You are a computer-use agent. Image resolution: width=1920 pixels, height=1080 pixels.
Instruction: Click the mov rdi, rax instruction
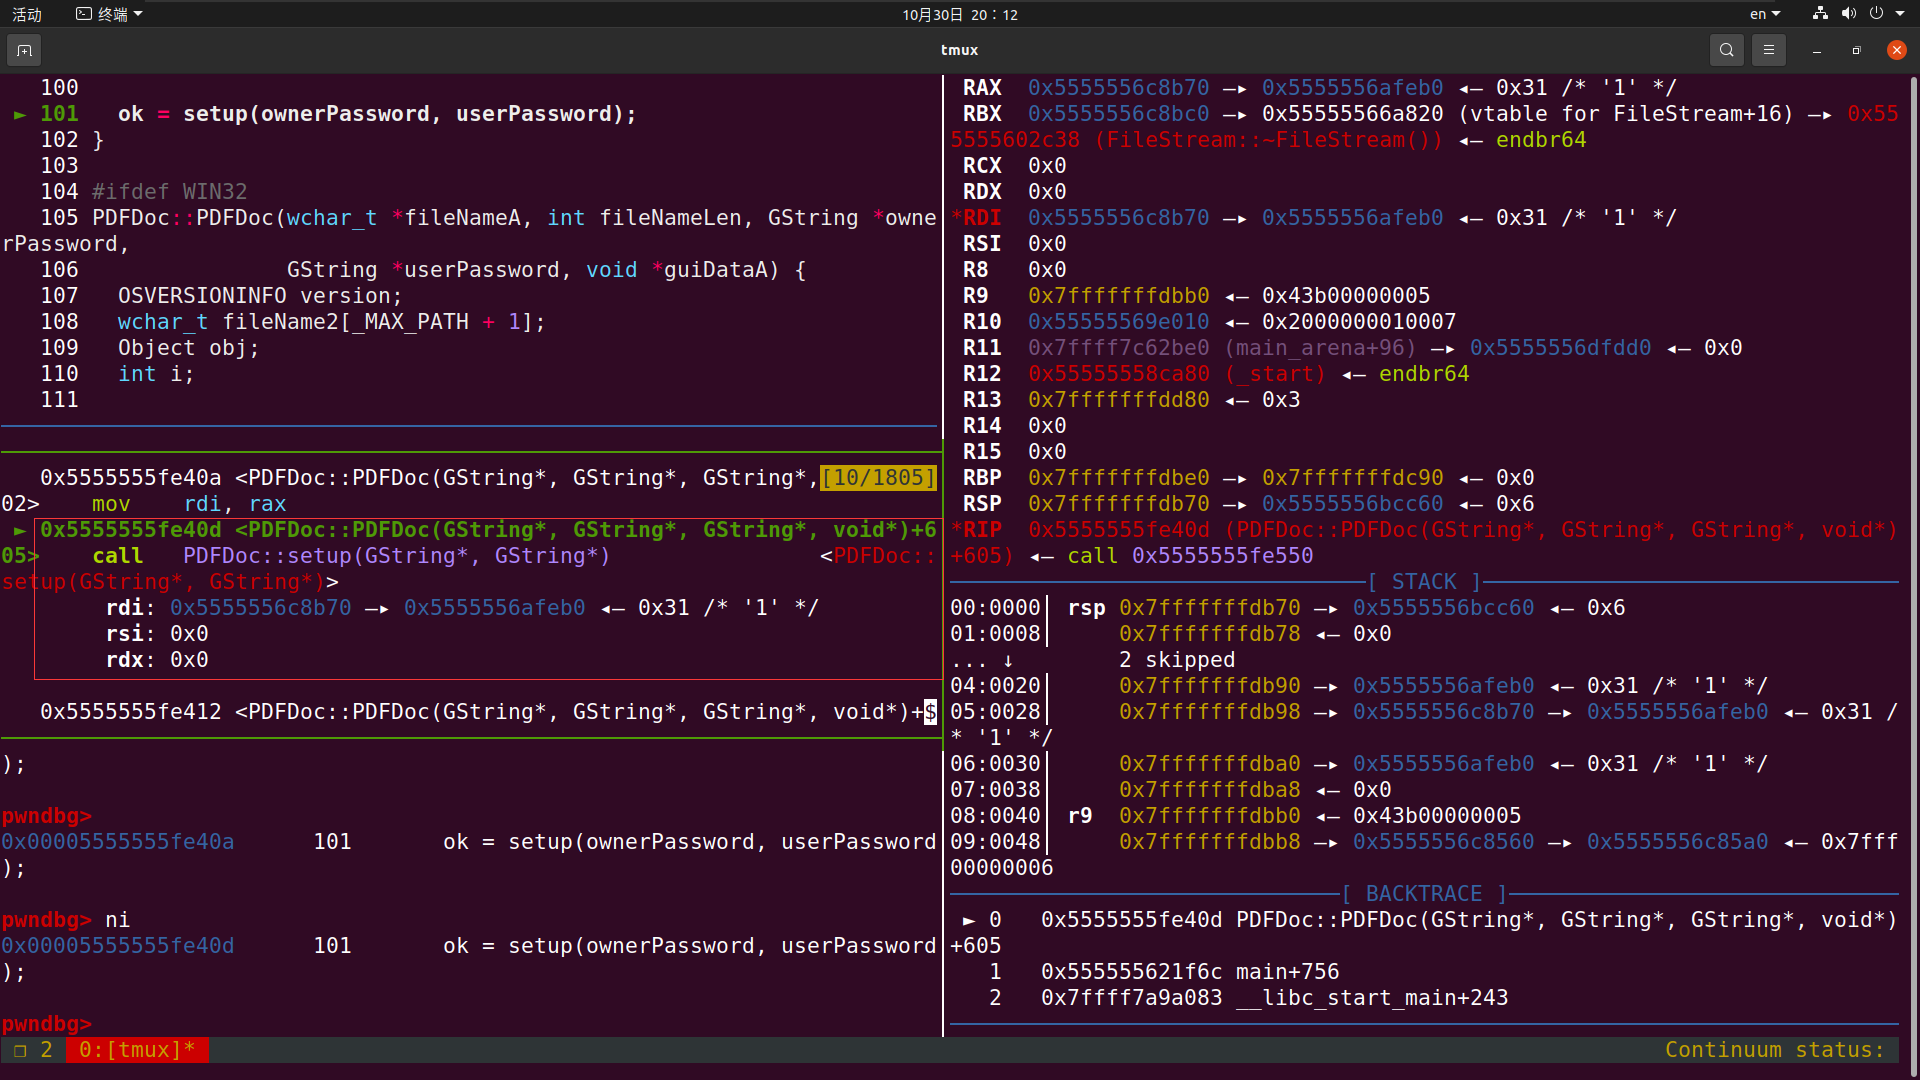(189, 504)
